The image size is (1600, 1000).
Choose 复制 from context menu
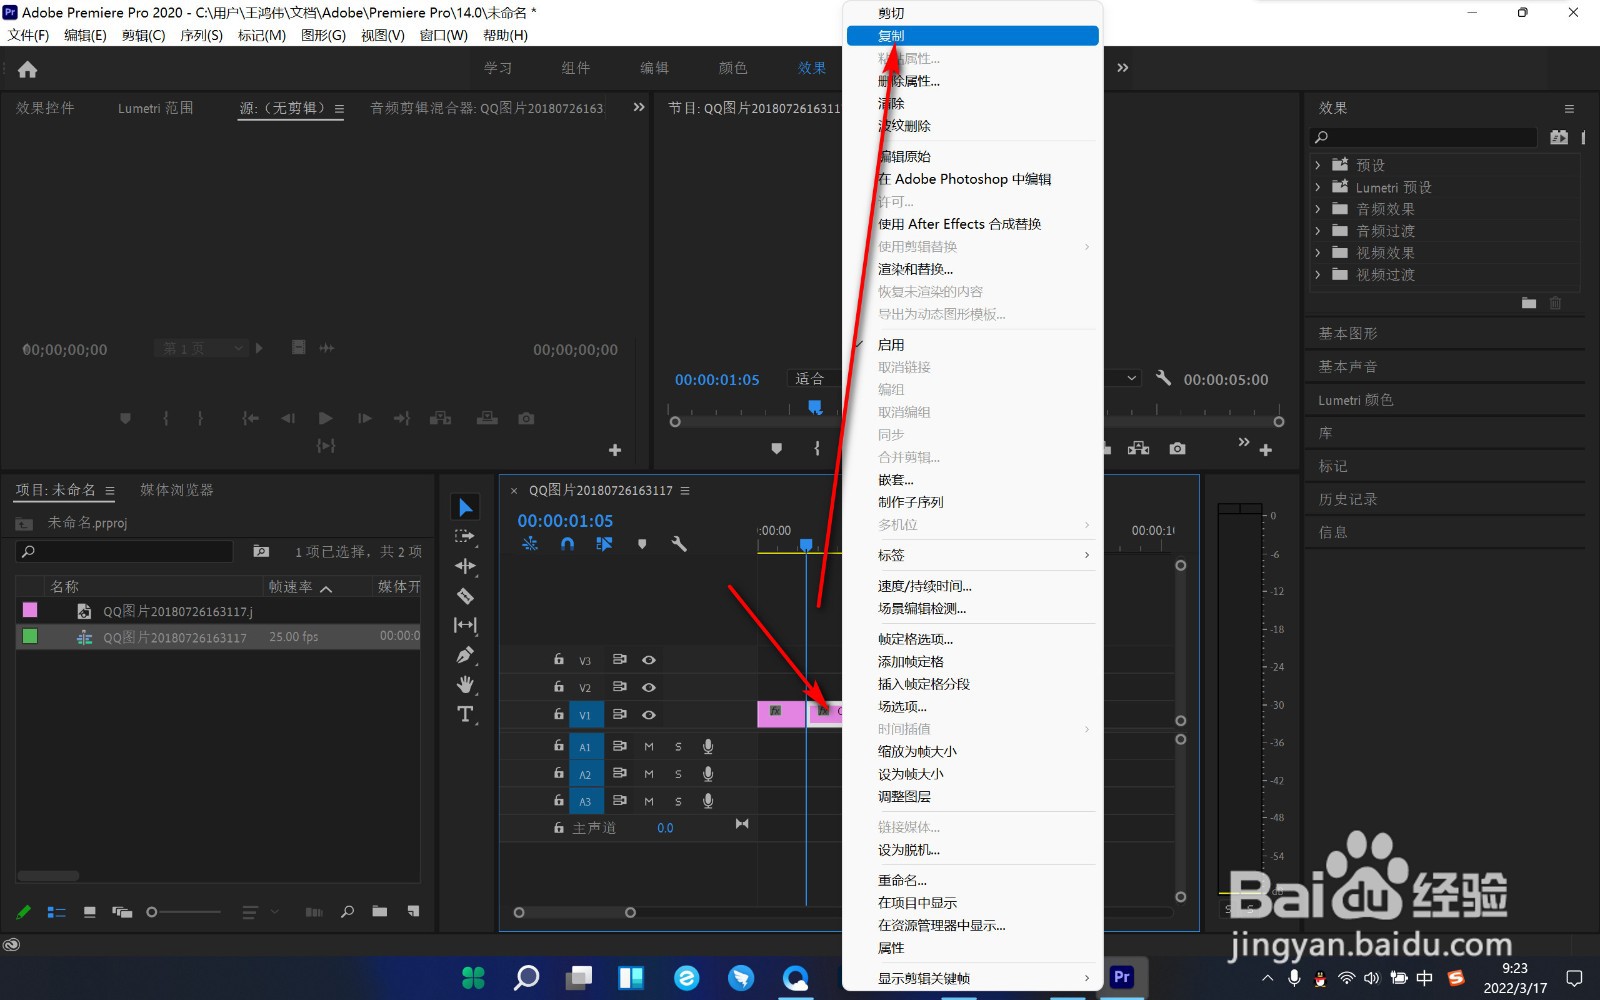(x=973, y=36)
